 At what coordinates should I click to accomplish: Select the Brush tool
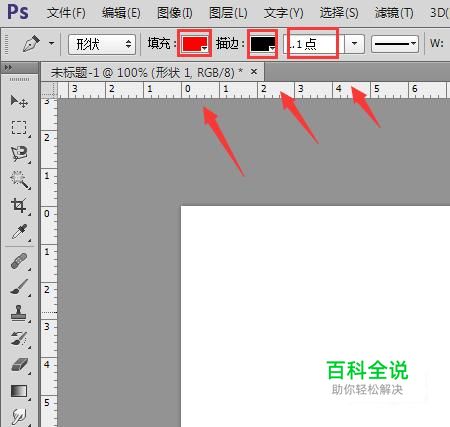19,287
